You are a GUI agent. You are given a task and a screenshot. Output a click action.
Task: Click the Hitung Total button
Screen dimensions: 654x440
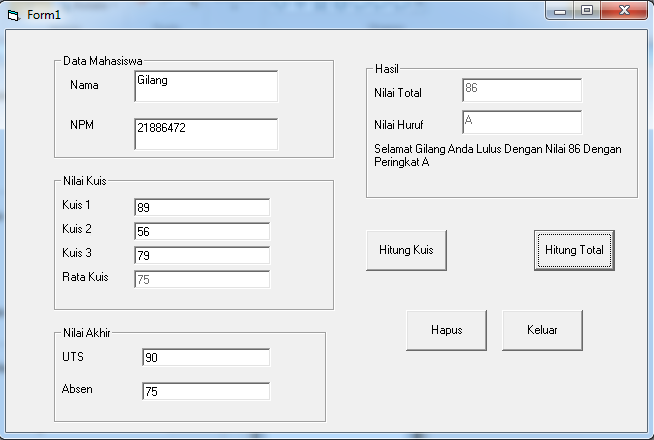pos(574,250)
